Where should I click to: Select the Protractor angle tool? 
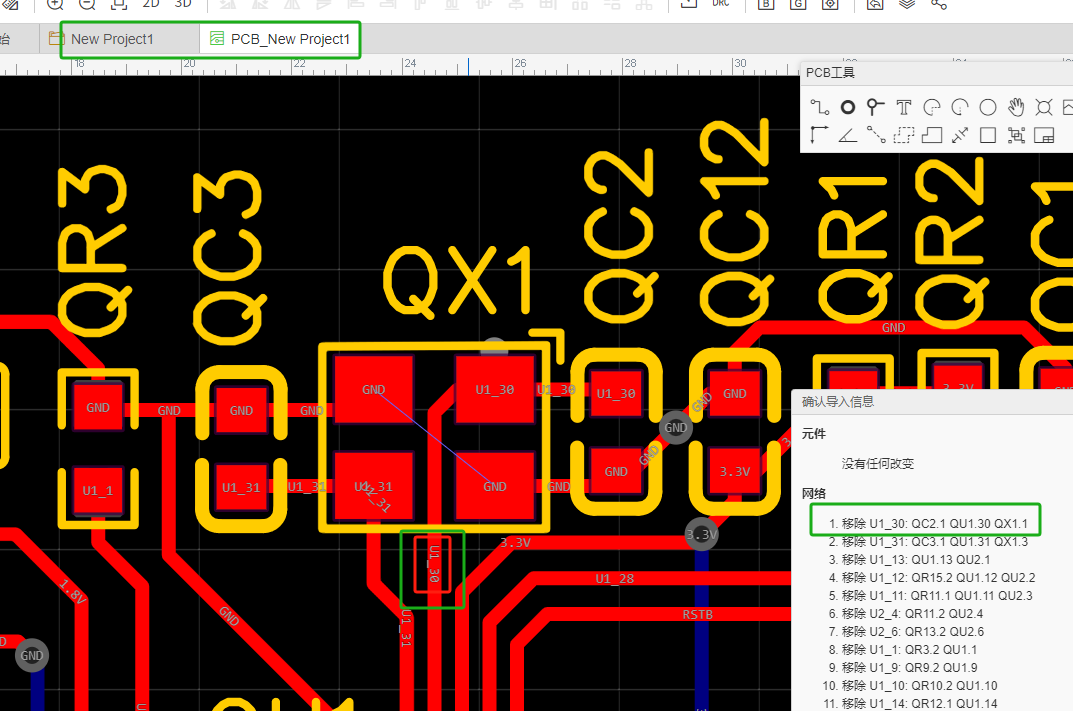coord(848,135)
